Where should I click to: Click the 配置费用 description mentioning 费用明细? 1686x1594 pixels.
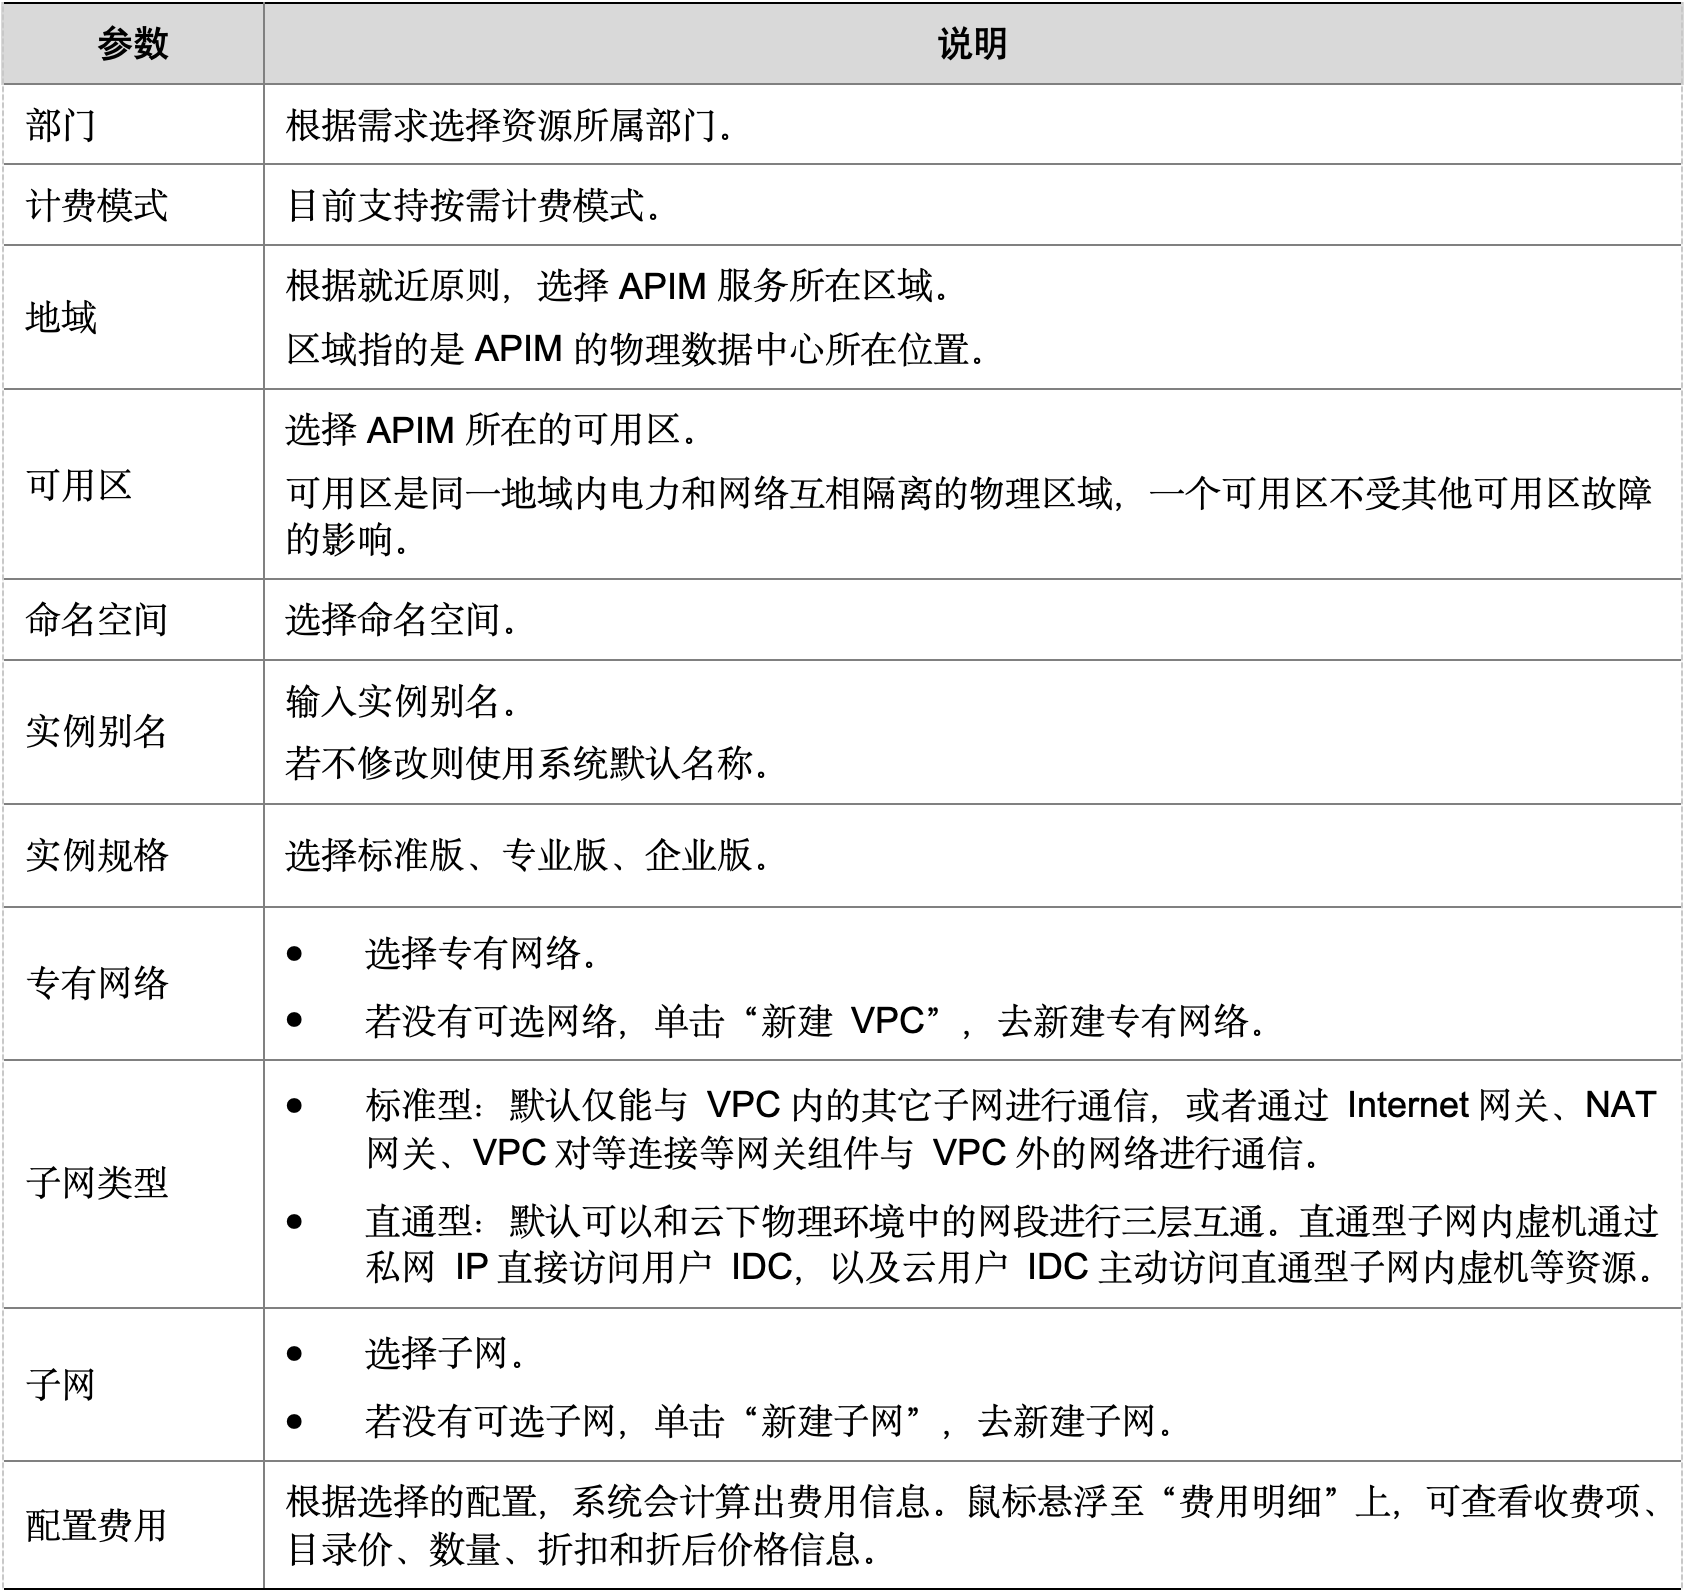(974, 1526)
